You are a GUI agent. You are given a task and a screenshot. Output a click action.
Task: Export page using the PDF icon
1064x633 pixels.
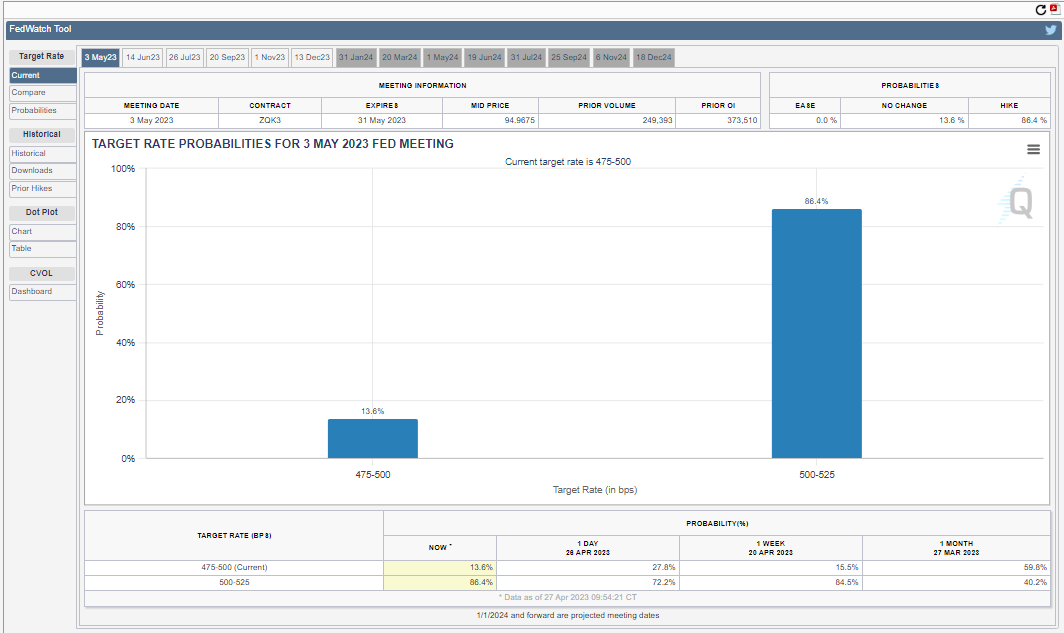pyautogui.click(x=1053, y=10)
